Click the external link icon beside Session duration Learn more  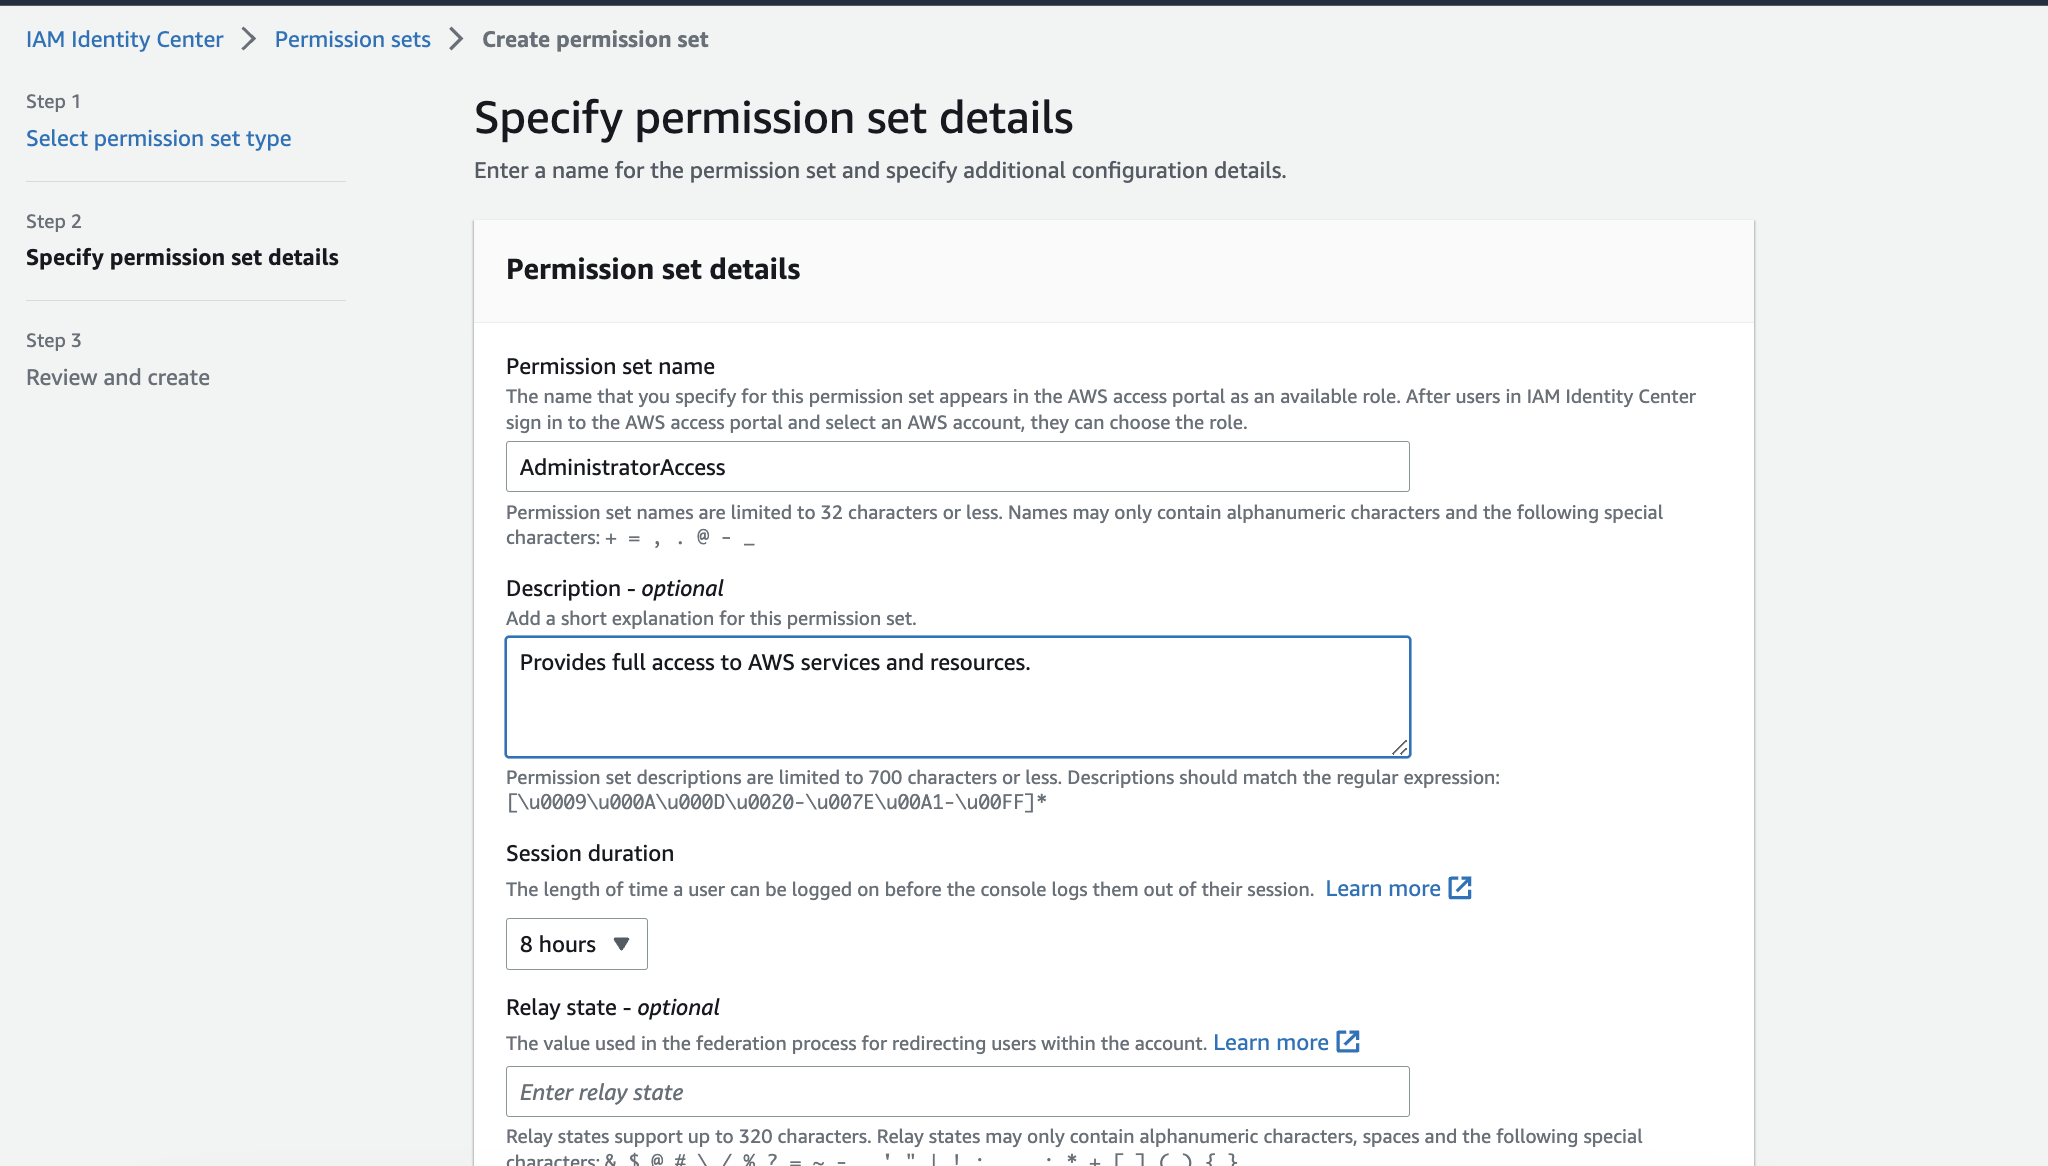1461,888
